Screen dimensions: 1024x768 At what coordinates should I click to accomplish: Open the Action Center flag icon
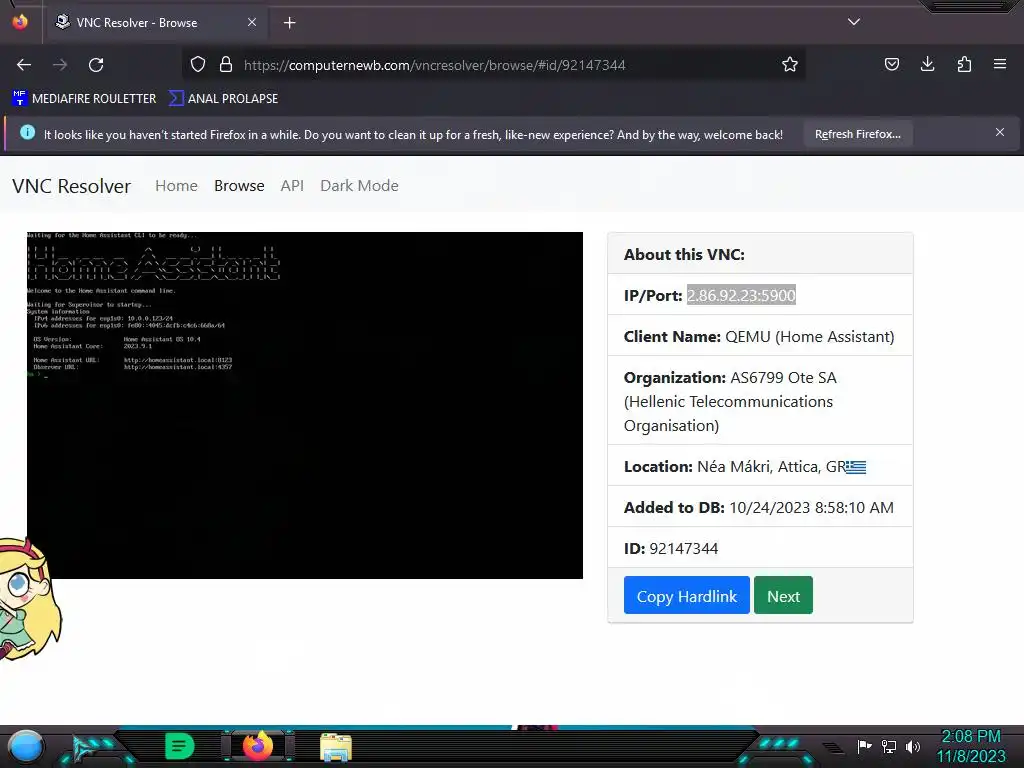click(x=864, y=746)
